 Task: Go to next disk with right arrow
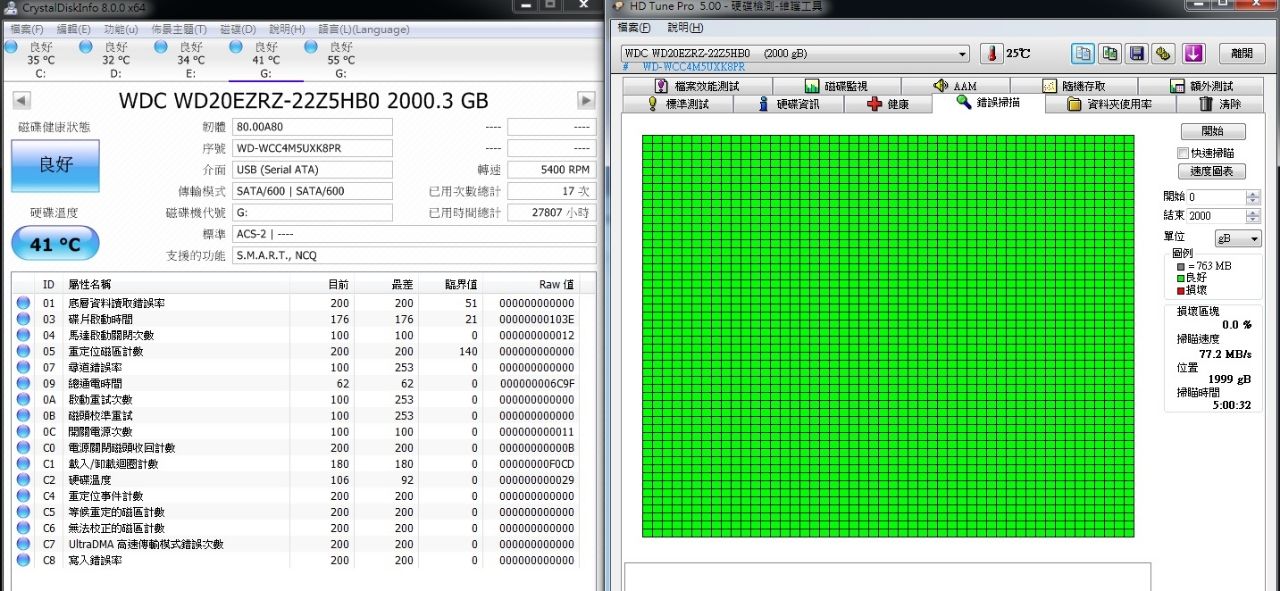[x=587, y=100]
